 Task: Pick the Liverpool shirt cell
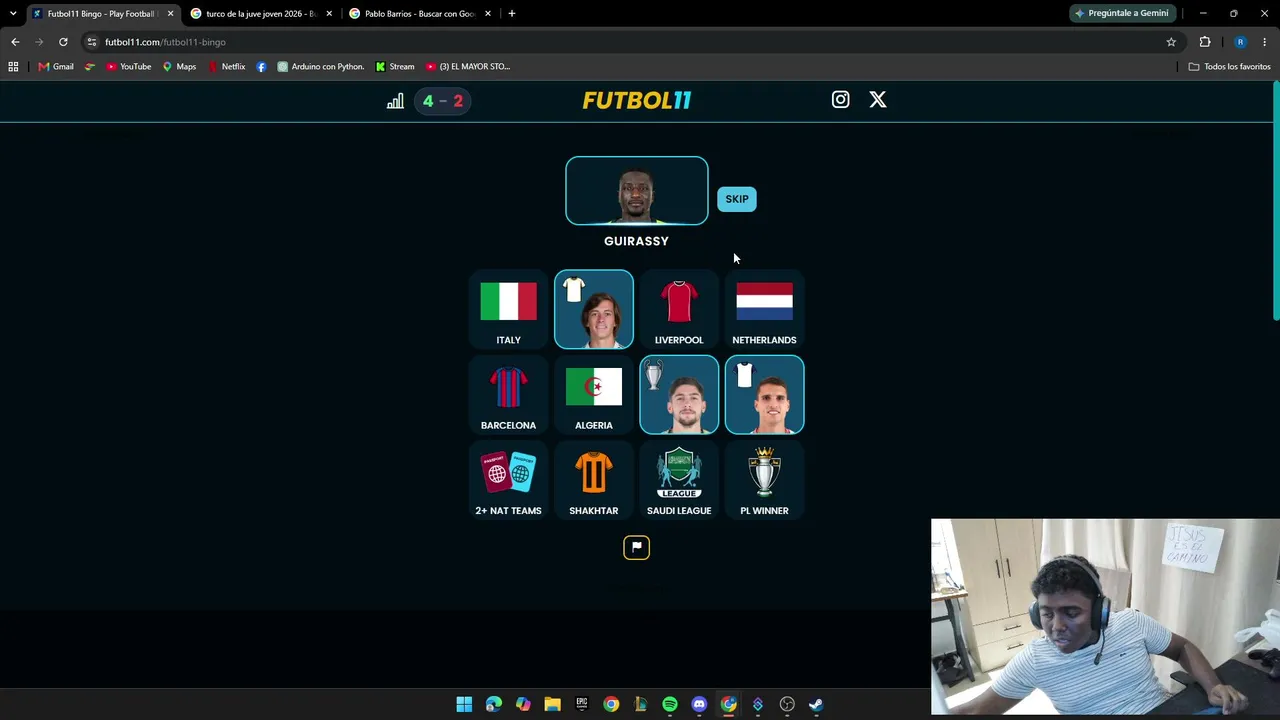point(679,310)
